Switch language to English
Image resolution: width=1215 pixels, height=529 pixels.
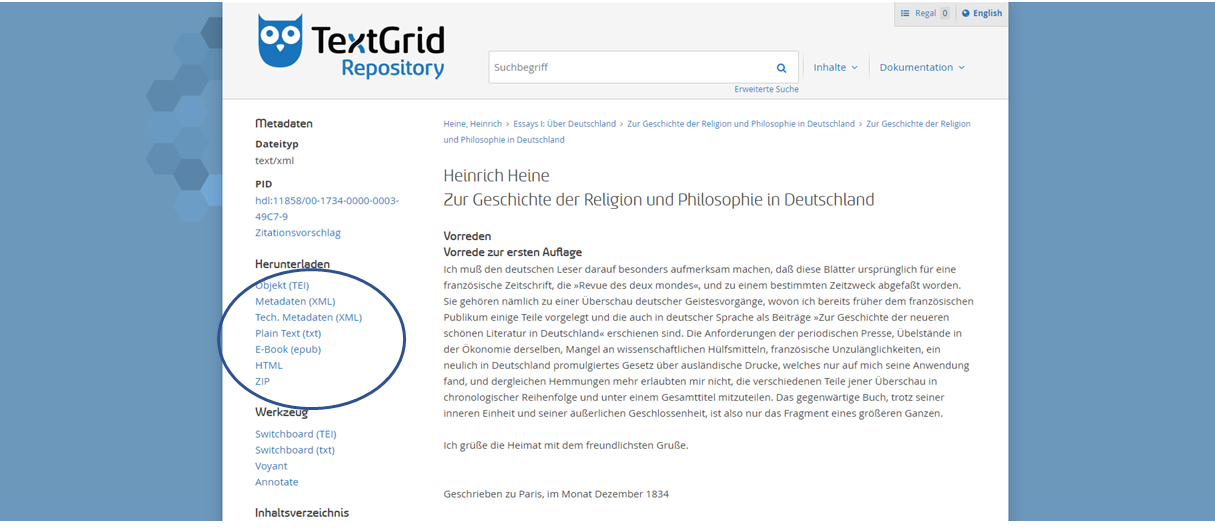coord(982,13)
